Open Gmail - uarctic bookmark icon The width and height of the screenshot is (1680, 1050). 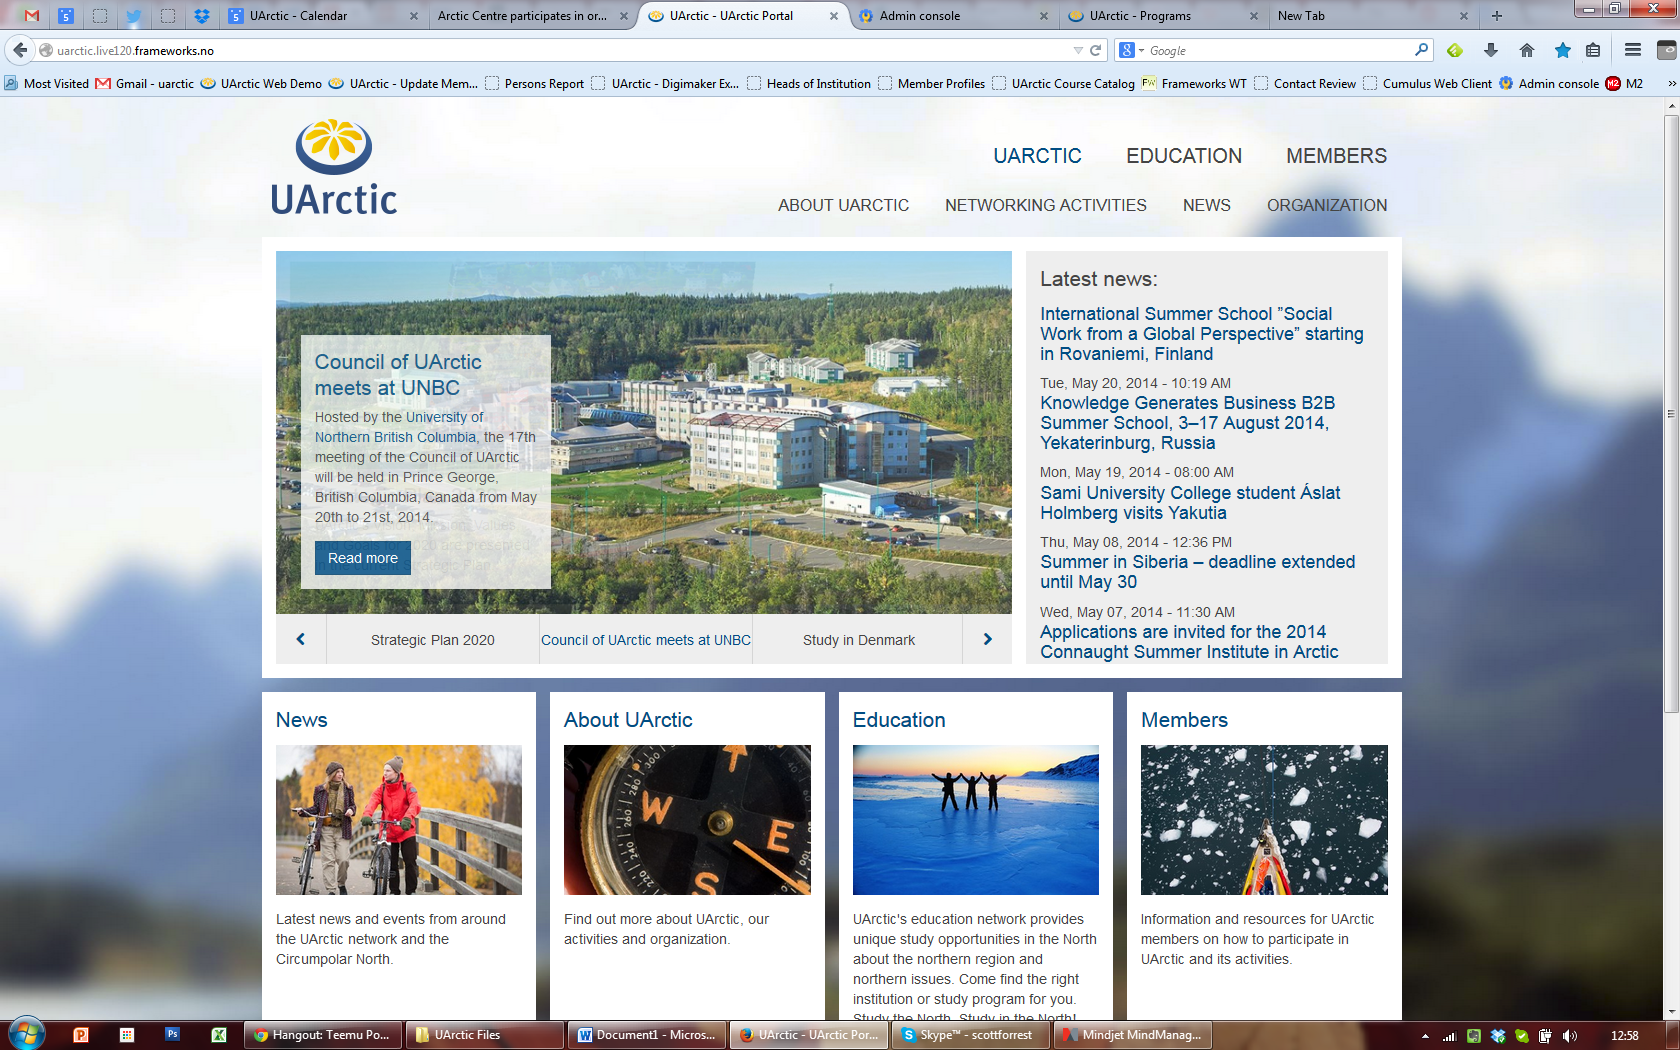pyautogui.click(x=103, y=84)
